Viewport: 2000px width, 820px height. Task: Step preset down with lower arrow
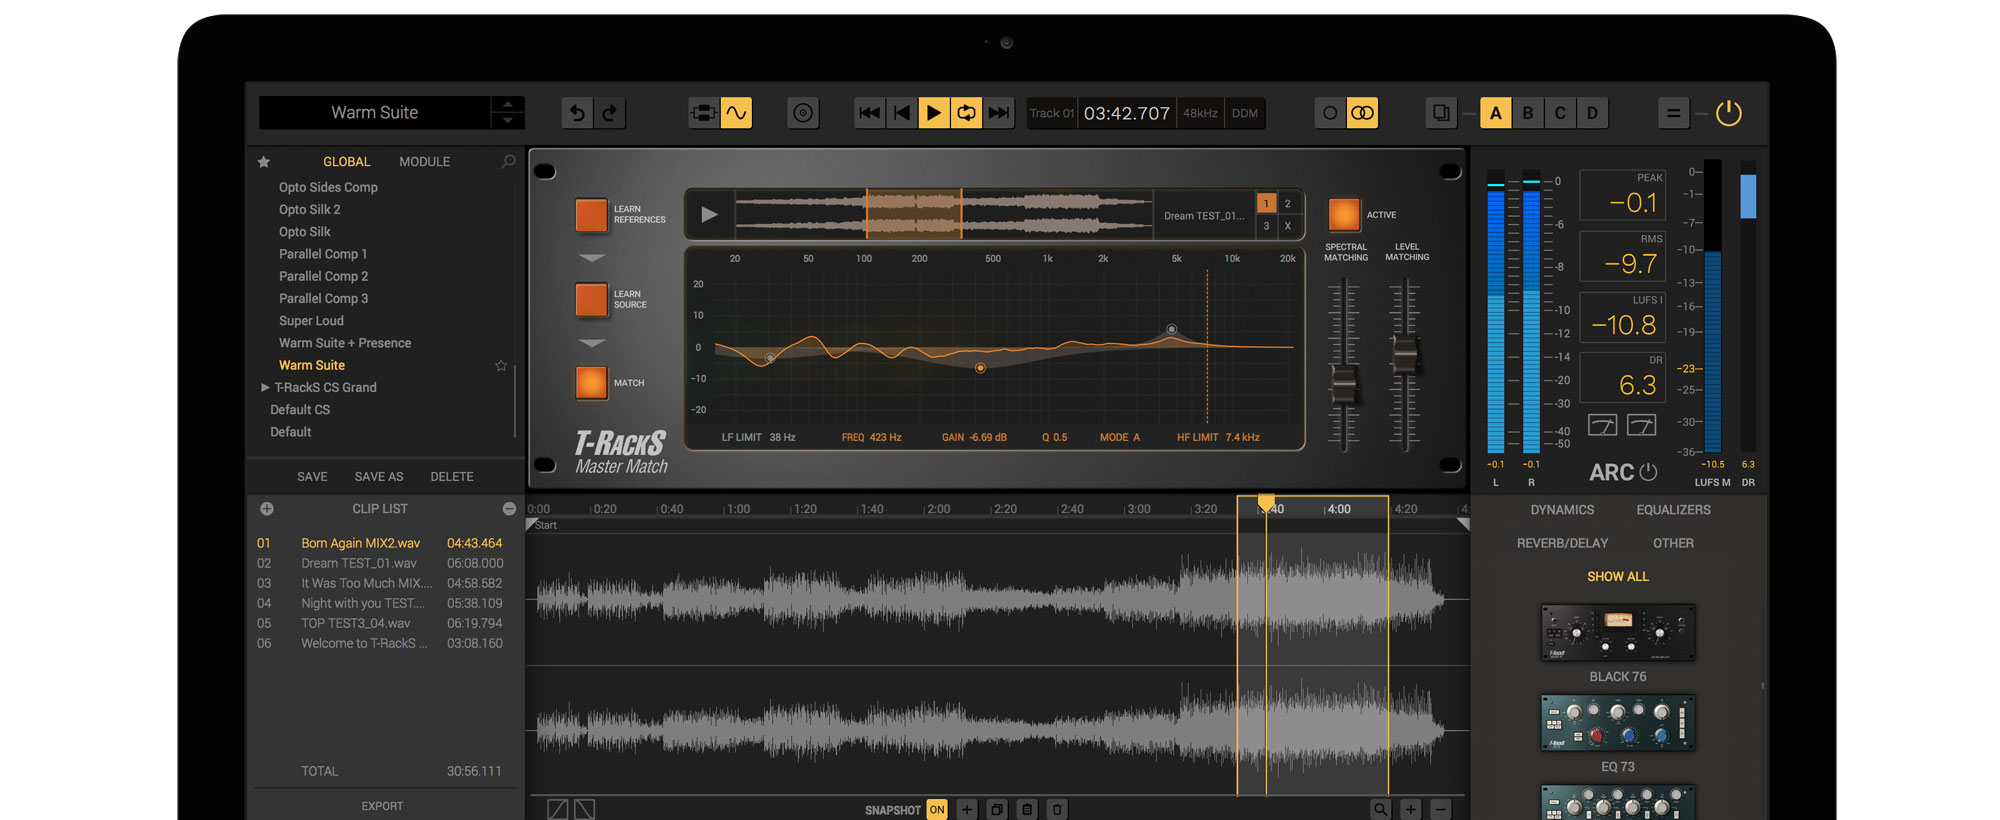coord(508,121)
